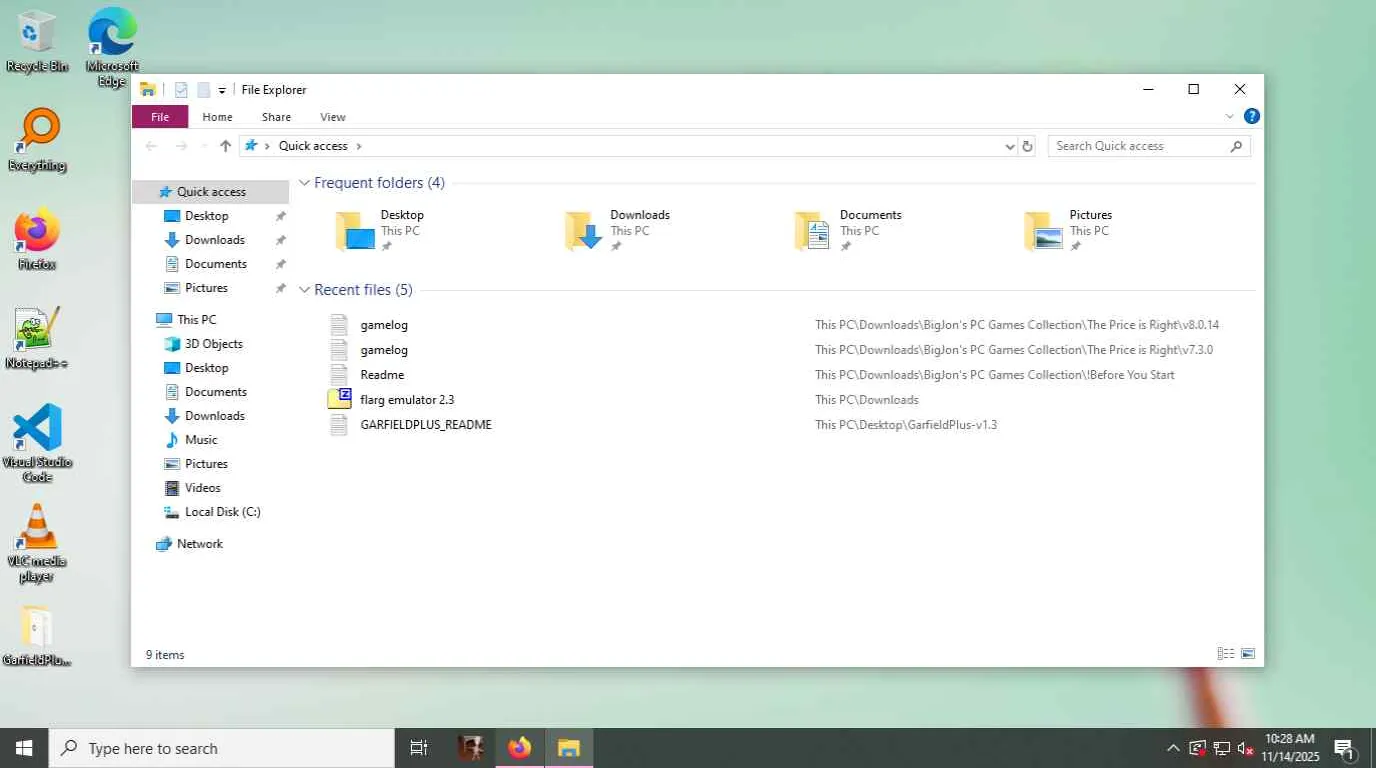Image resolution: width=1376 pixels, height=768 pixels.
Task: Click the Quick access breadcrumb in the address bar
Action: click(313, 146)
